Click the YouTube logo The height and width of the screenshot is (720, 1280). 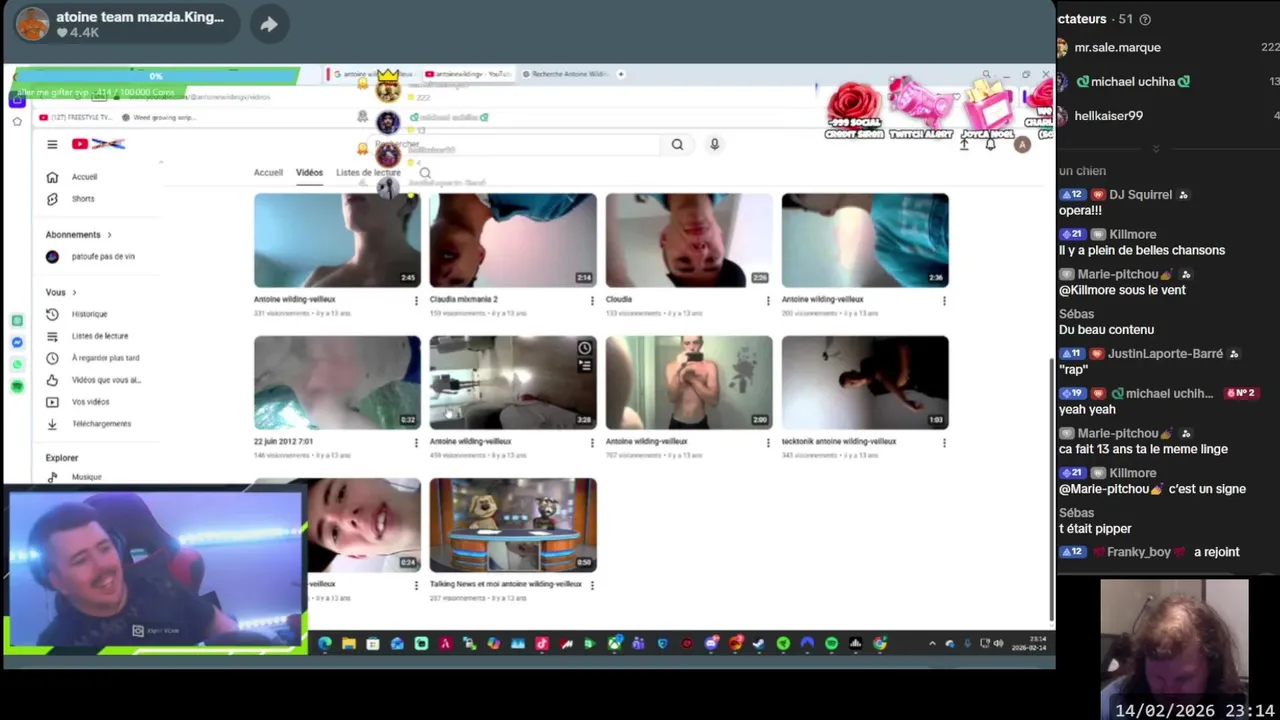97,144
